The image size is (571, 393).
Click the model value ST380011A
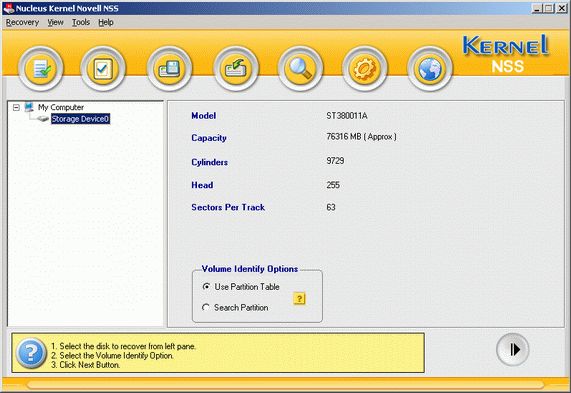[347, 116]
